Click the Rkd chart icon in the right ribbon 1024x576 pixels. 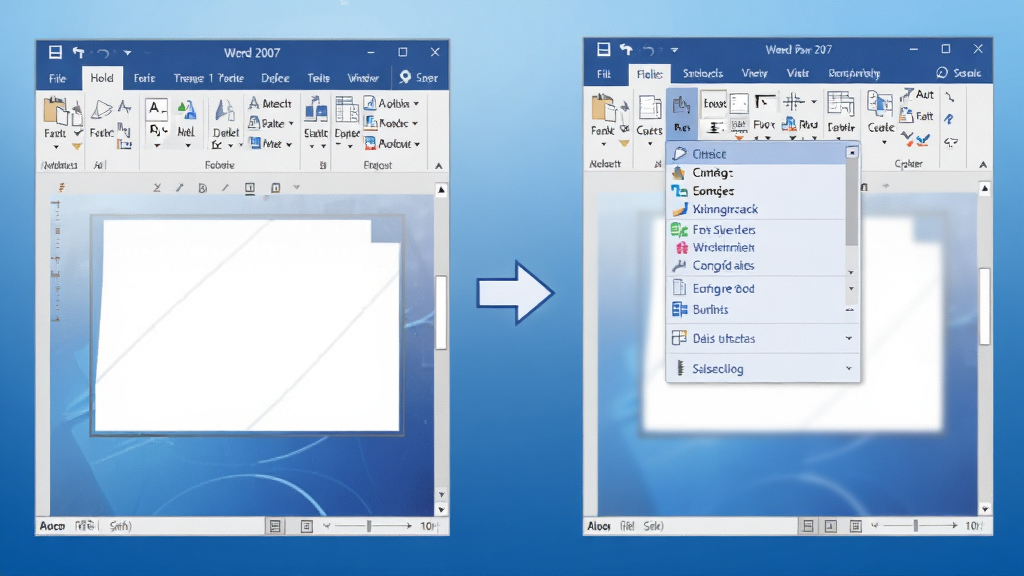tap(789, 124)
